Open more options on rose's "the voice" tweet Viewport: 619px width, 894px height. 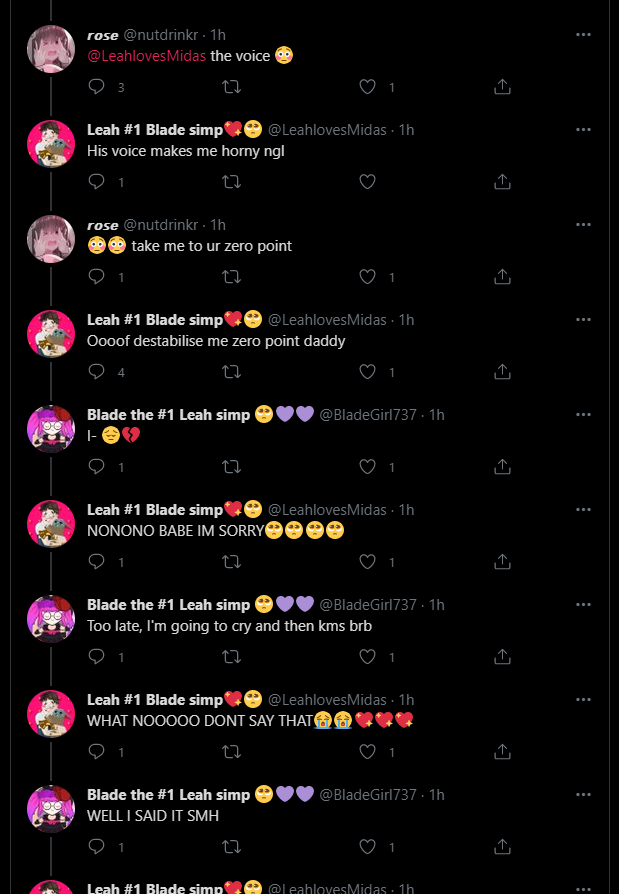tap(584, 34)
